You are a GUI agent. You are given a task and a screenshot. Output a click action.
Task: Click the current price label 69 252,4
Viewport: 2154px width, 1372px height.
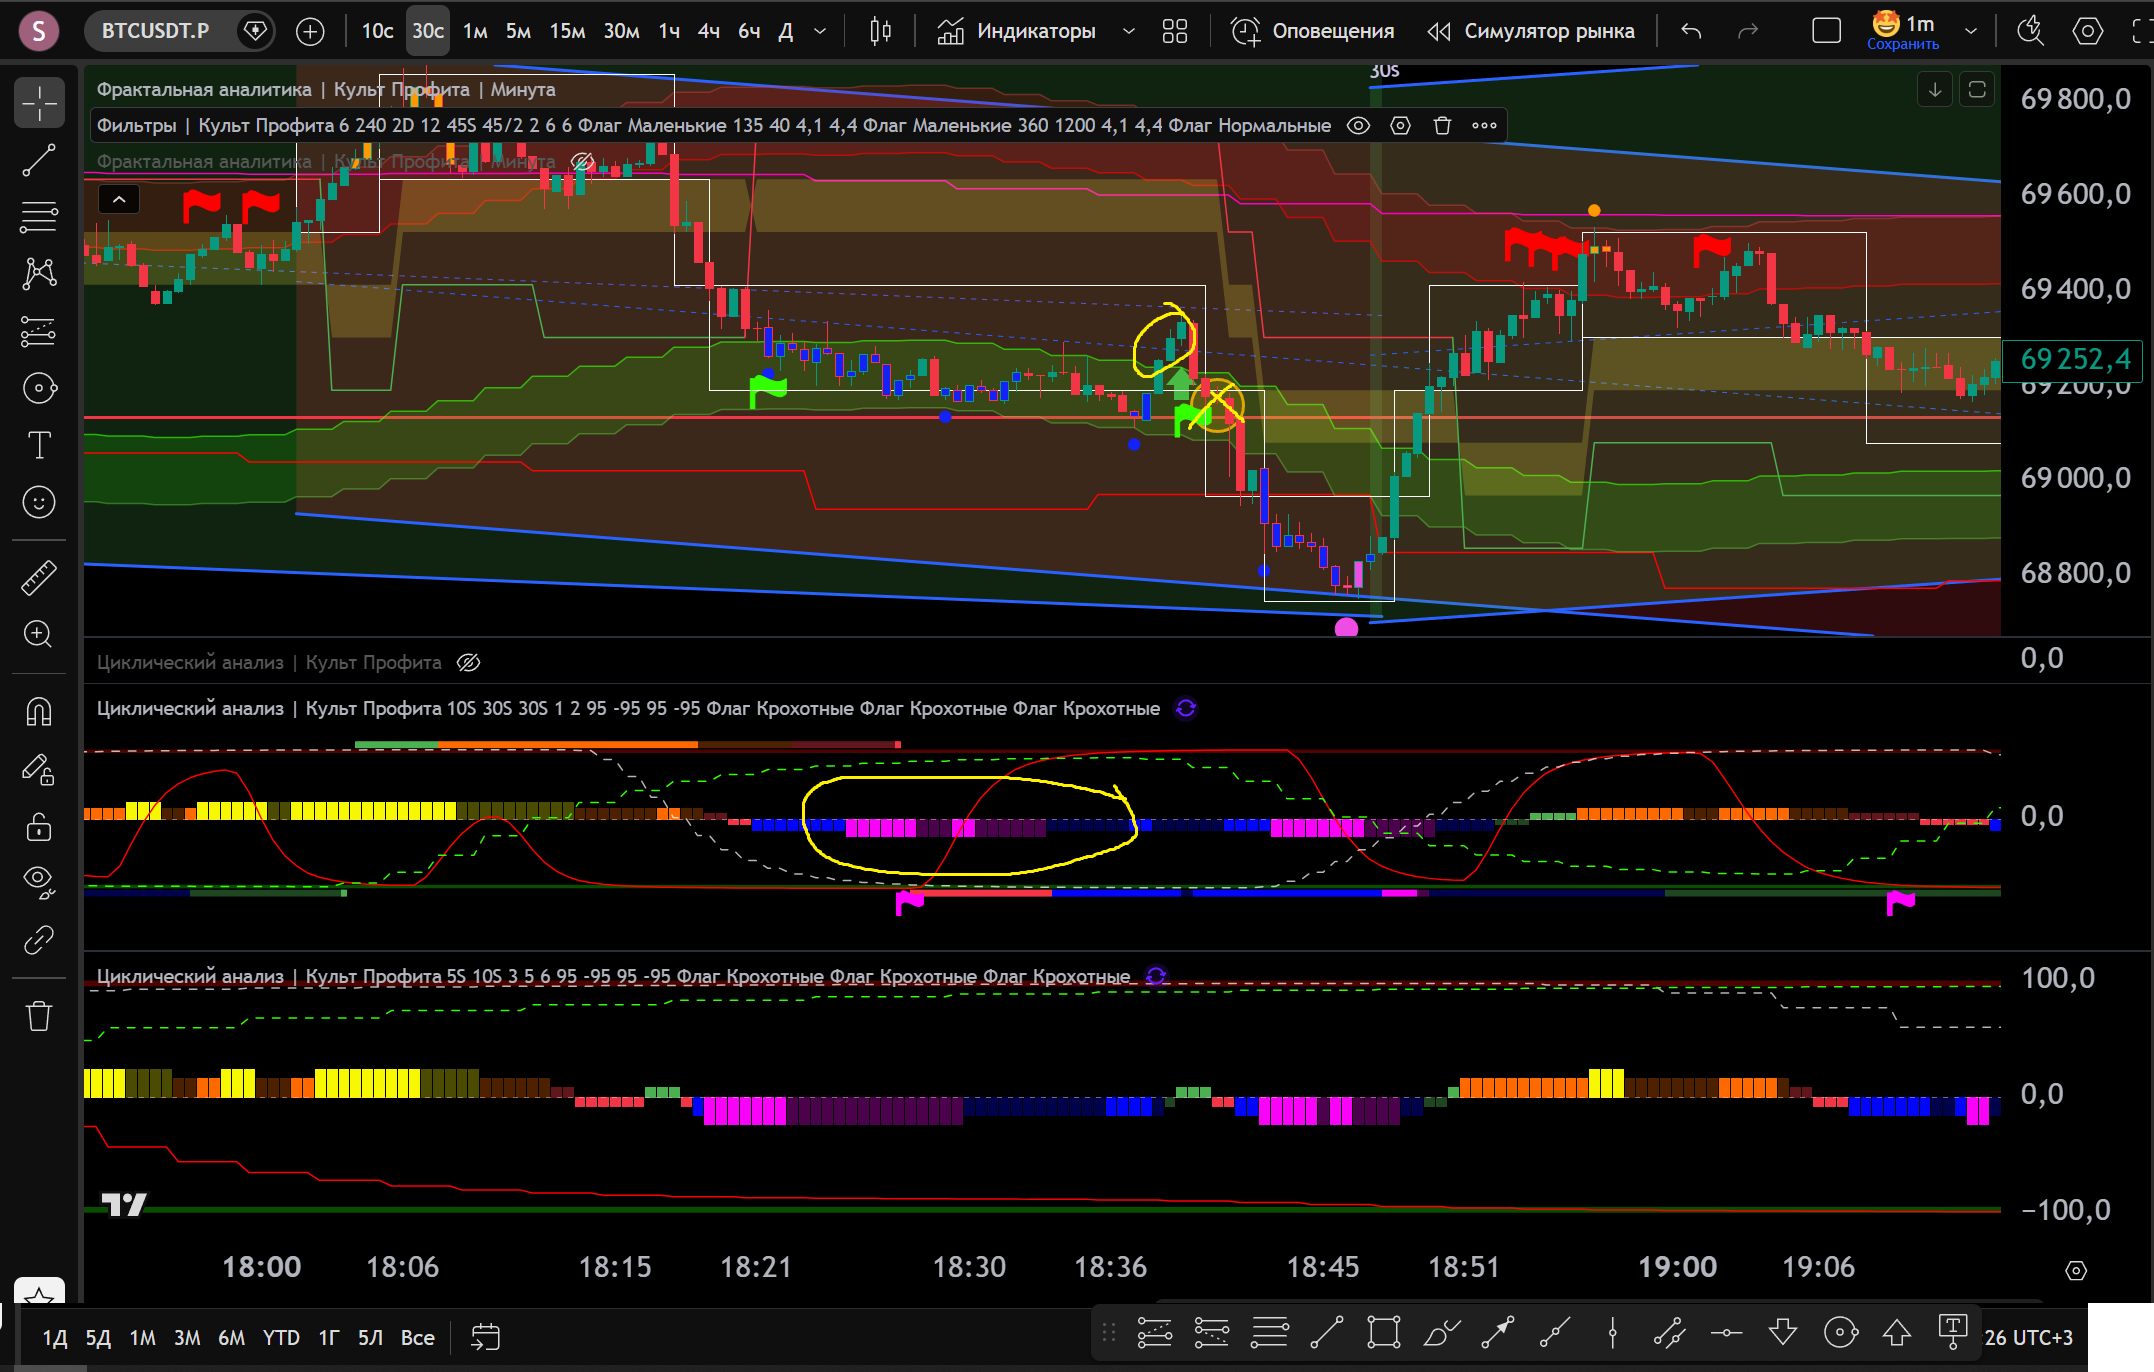click(2074, 359)
